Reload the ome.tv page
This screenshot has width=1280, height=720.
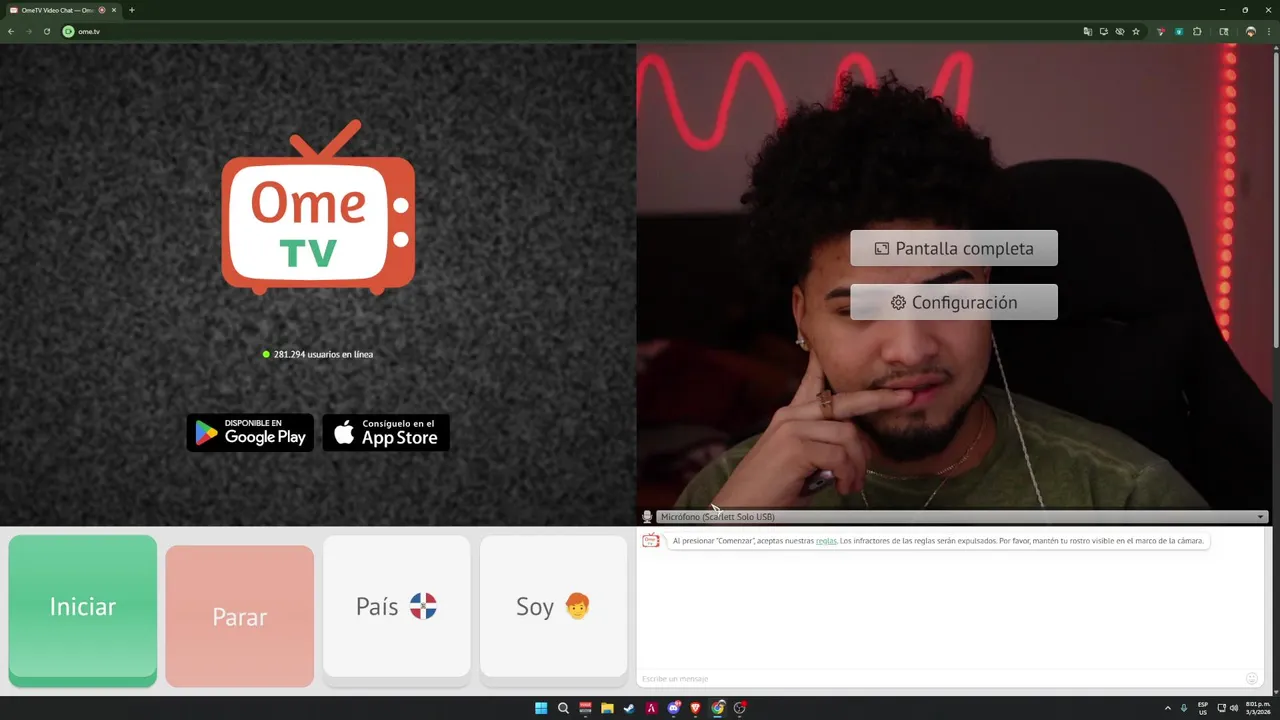(x=47, y=32)
